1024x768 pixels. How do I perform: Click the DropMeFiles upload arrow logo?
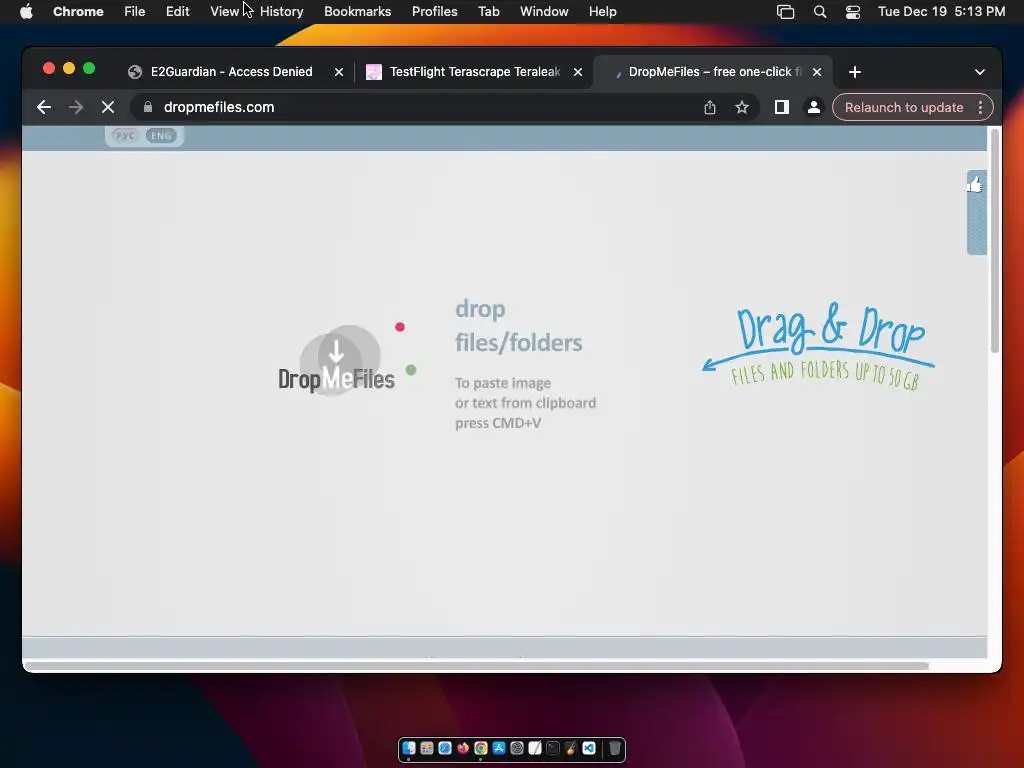(336, 360)
